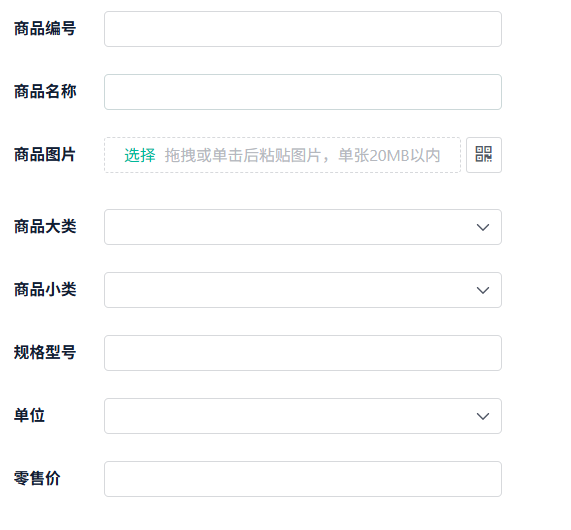Click inside the 零售价 price field
The image size is (571, 530).
pyautogui.click(x=303, y=479)
